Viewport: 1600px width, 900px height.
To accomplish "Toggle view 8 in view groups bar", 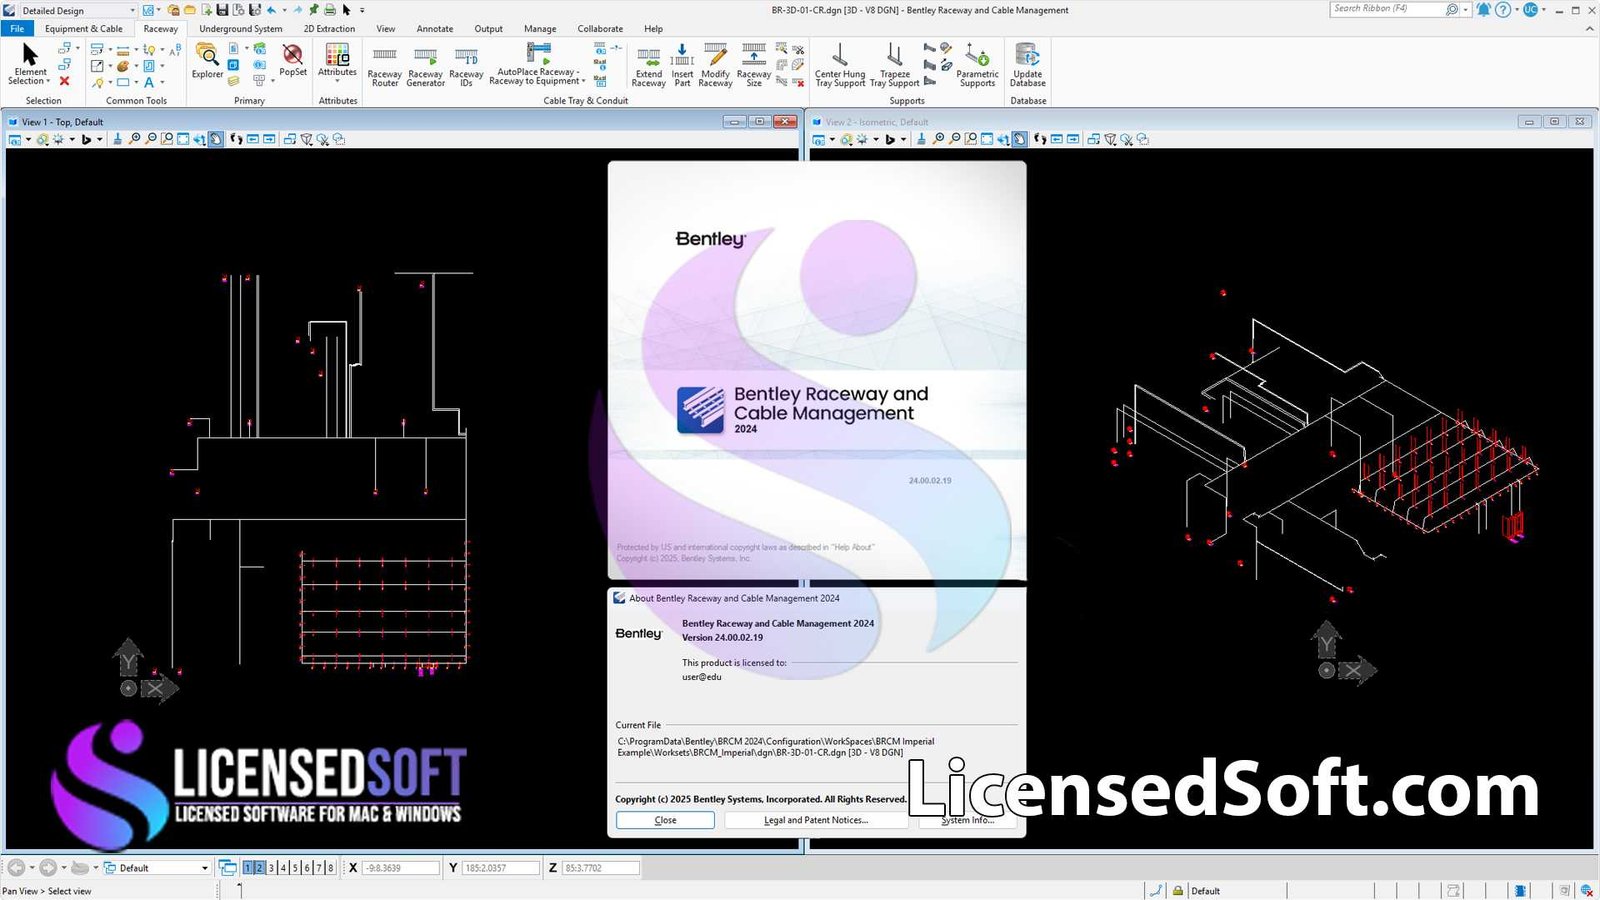I will click(331, 868).
